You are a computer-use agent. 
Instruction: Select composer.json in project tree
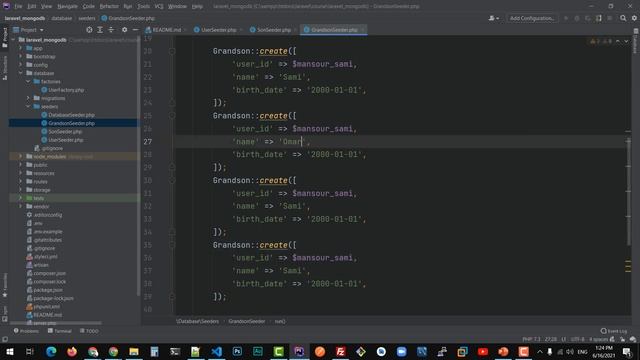(x=49, y=273)
